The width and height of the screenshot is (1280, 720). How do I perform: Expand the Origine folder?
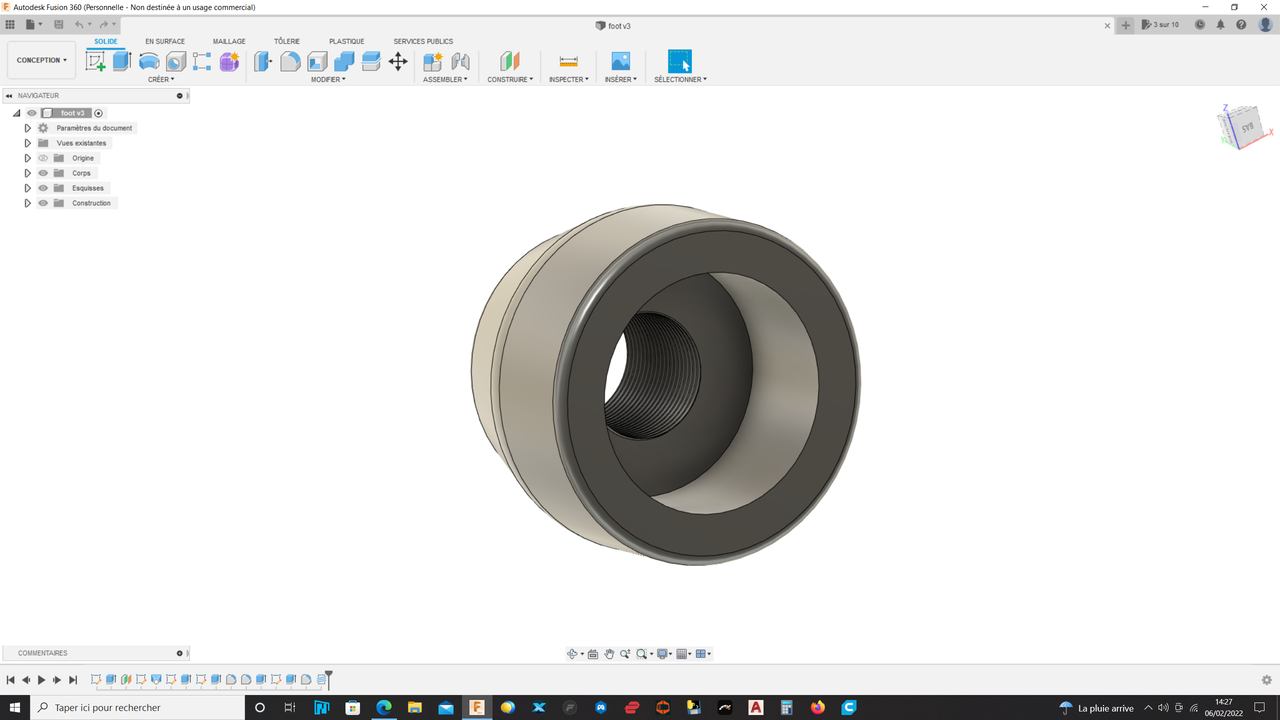[28, 158]
